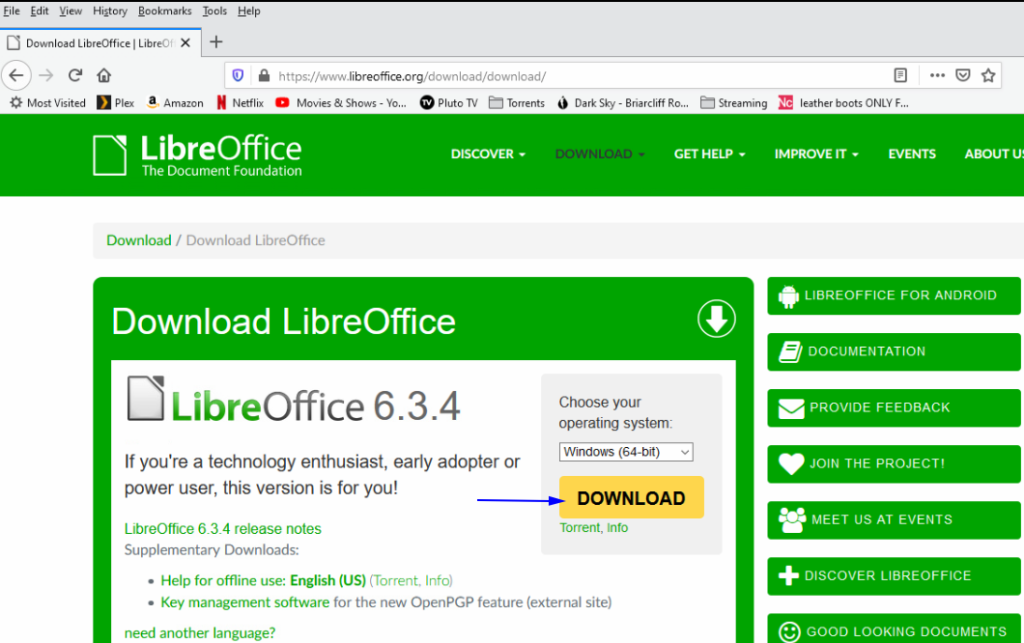Open the Documentation sidebar button

pyautogui.click(x=894, y=352)
